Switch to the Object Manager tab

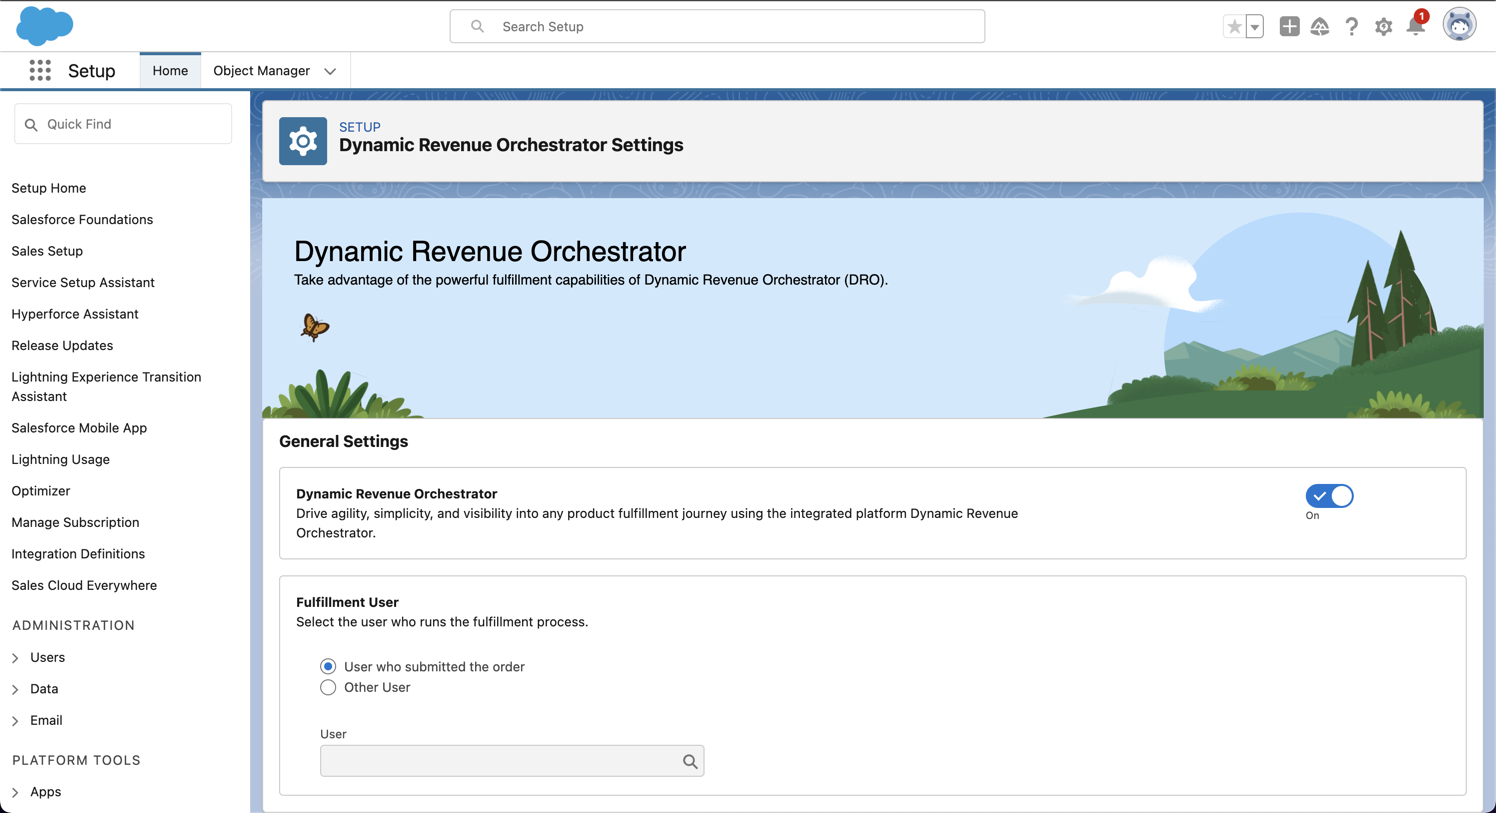coord(261,71)
